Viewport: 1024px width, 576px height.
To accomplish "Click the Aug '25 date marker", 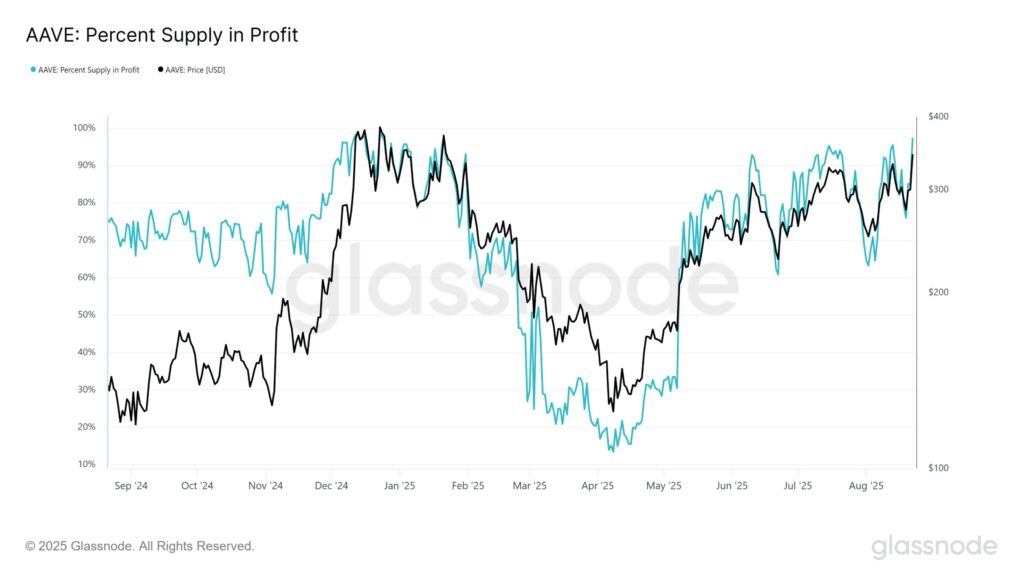I will 865,487.
